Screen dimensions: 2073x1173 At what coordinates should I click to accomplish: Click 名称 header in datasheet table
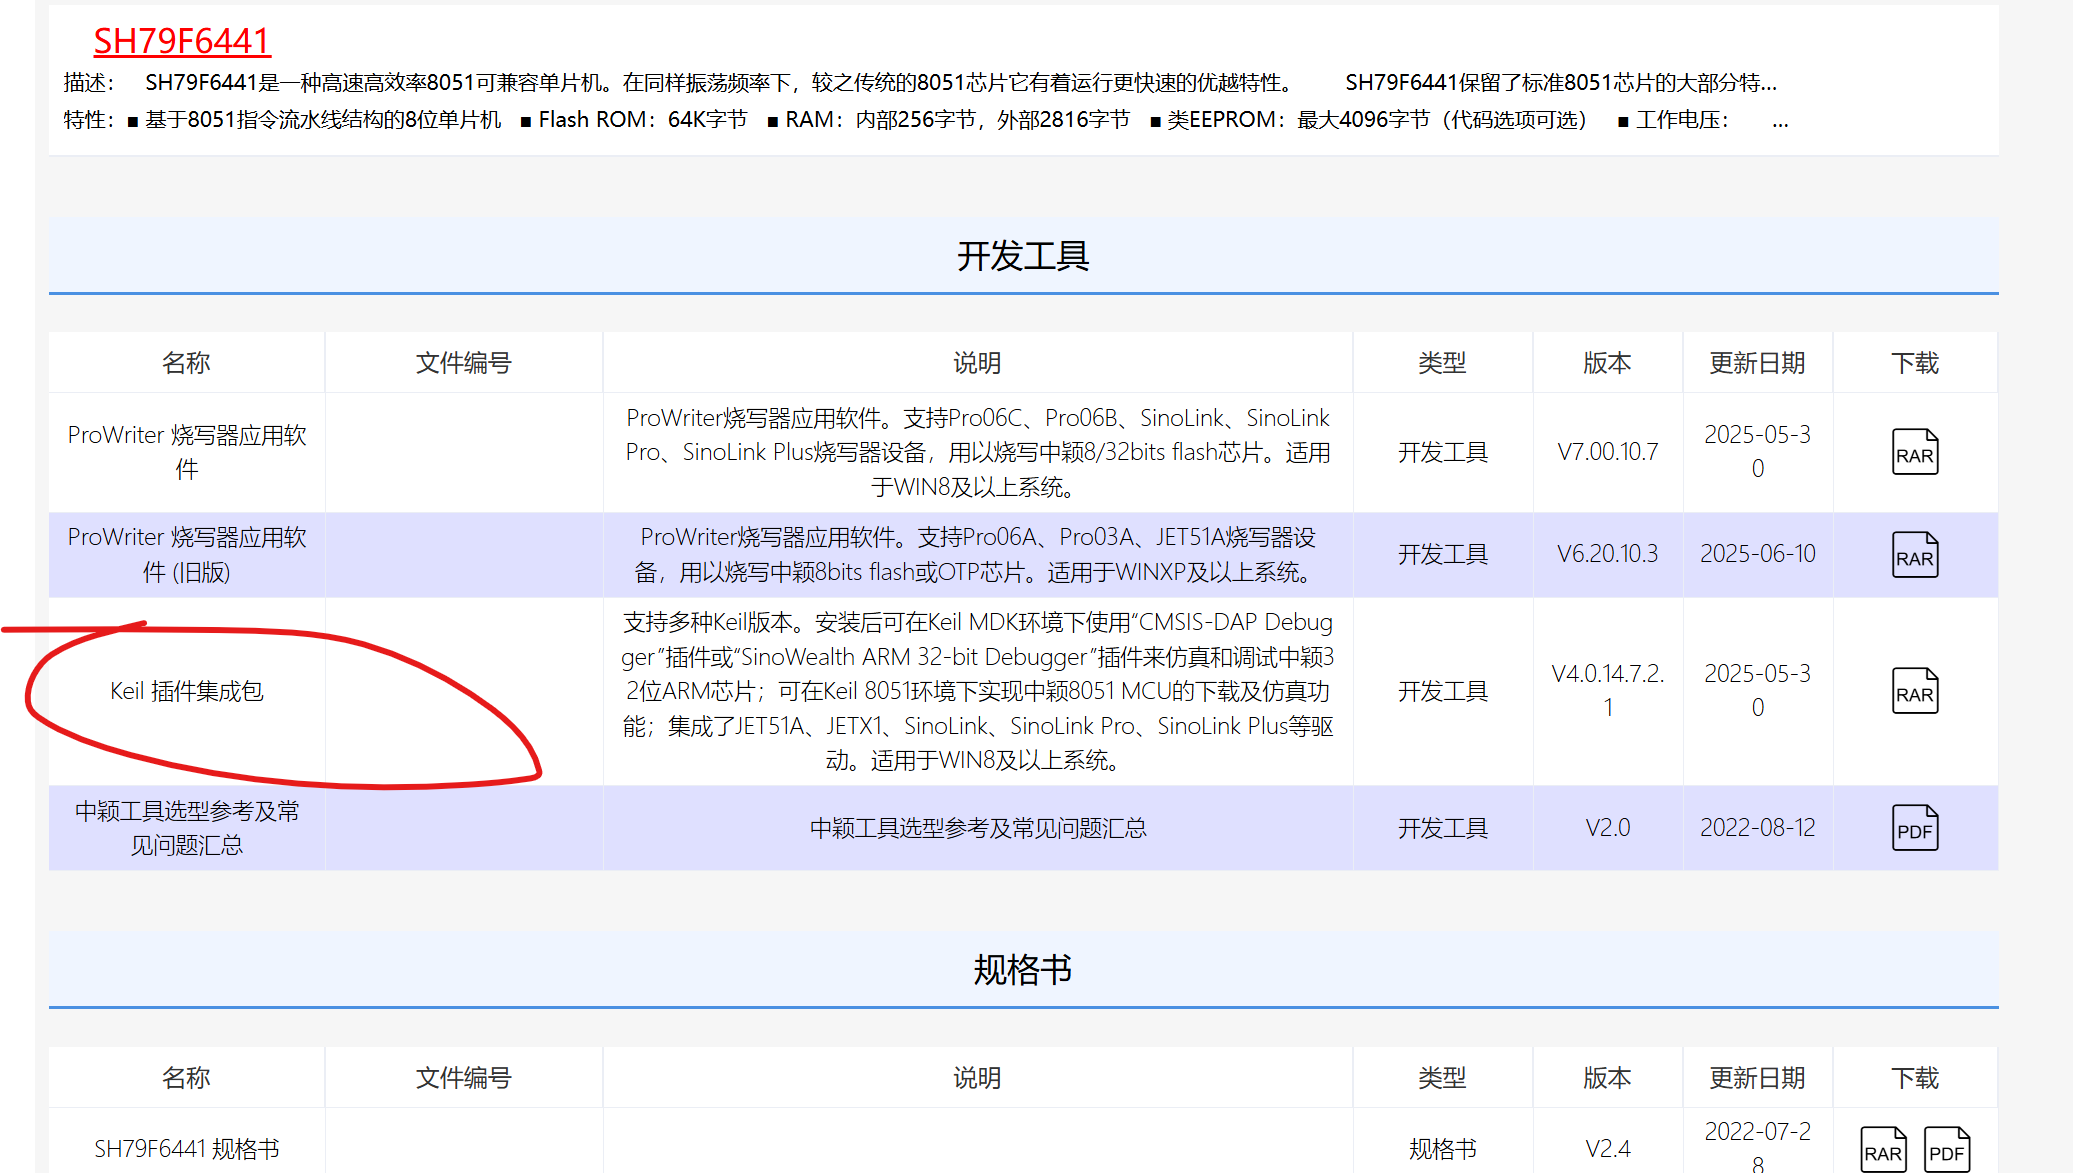coord(186,1078)
